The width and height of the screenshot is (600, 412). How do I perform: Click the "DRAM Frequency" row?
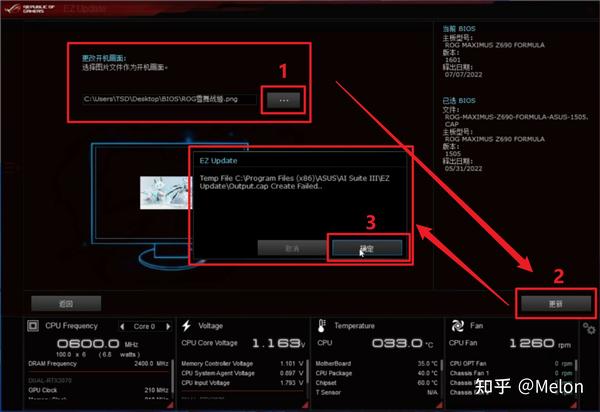tap(98, 363)
